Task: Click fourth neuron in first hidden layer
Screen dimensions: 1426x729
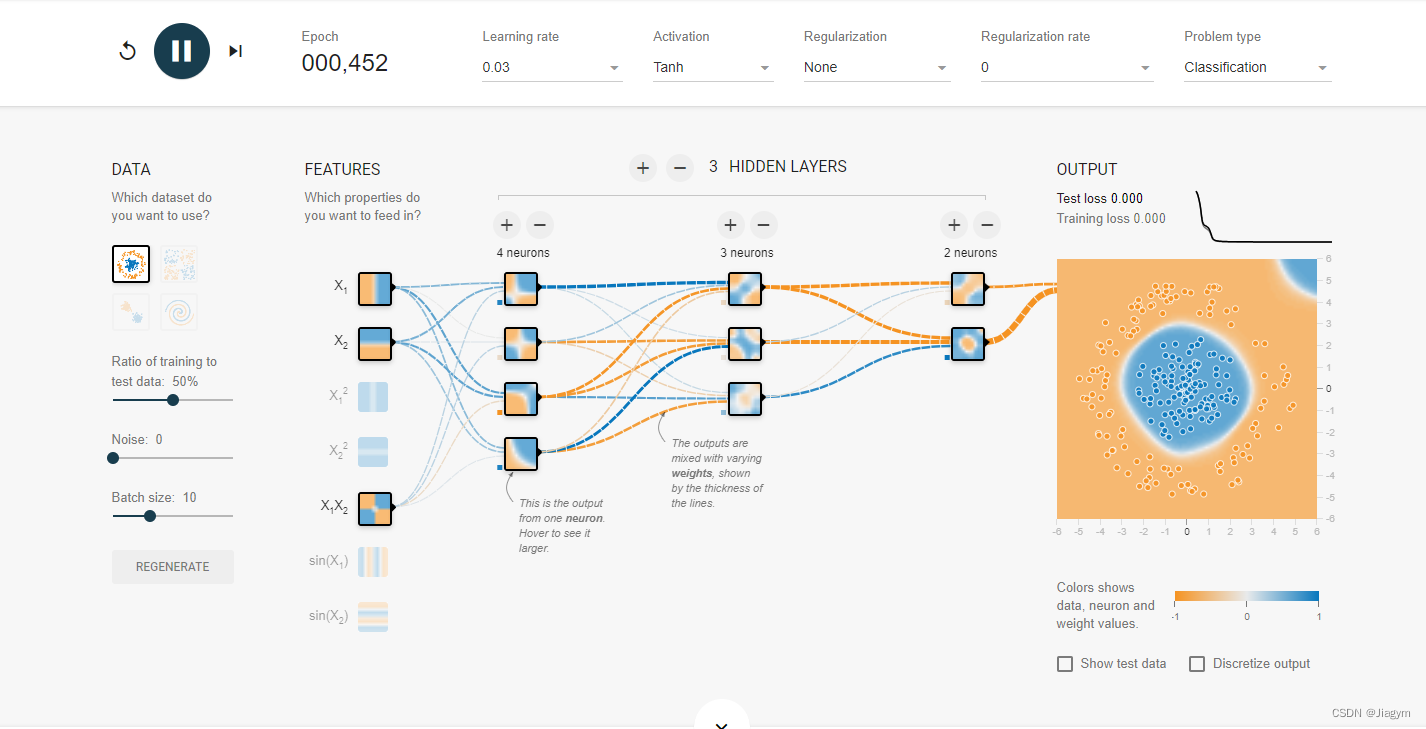Action: point(521,454)
